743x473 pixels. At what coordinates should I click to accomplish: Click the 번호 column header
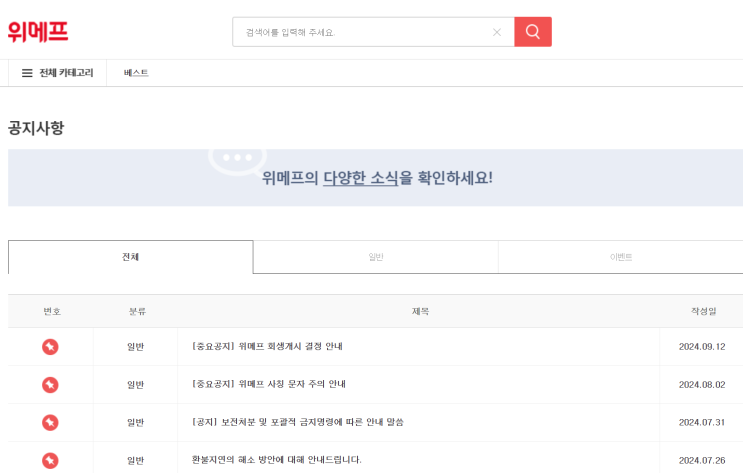52,311
